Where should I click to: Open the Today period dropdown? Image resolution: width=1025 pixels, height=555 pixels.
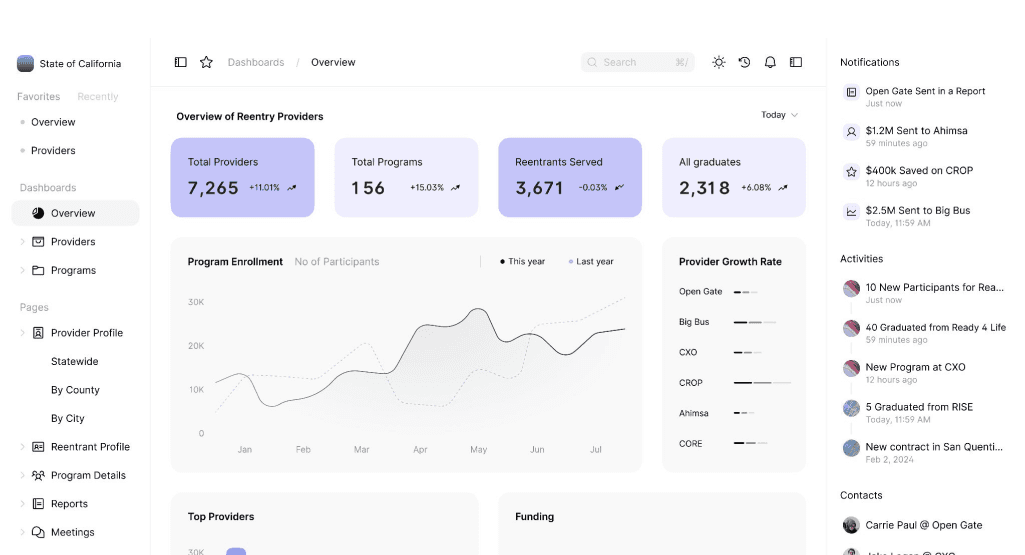point(779,114)
